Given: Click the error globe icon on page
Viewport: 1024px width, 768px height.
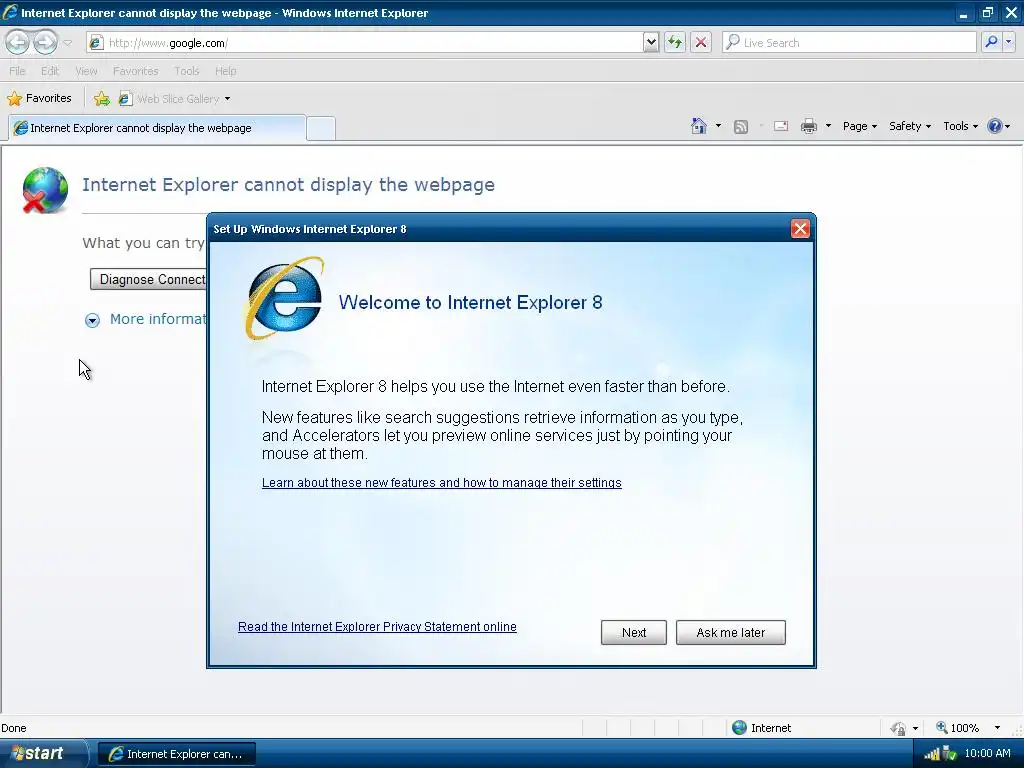Looking at the screenshot, I should [x=44, y=190].
